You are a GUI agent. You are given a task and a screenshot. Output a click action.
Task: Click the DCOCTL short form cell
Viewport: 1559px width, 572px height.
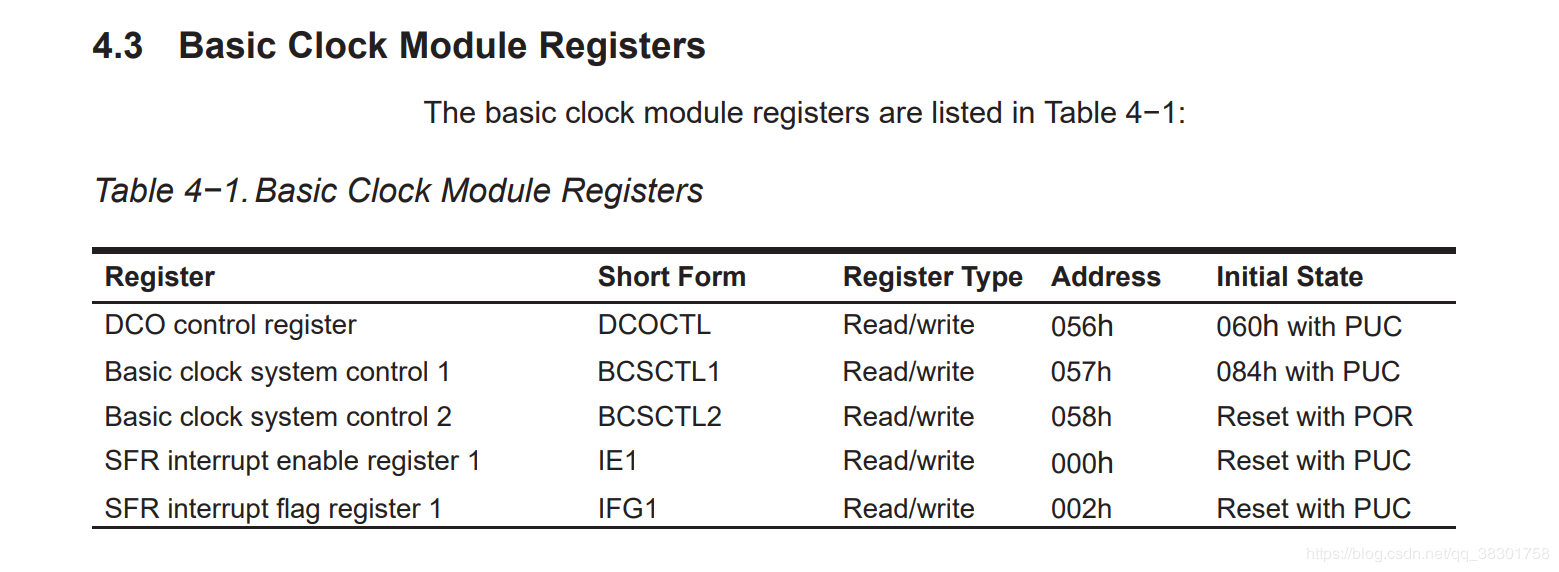point(654,326)
